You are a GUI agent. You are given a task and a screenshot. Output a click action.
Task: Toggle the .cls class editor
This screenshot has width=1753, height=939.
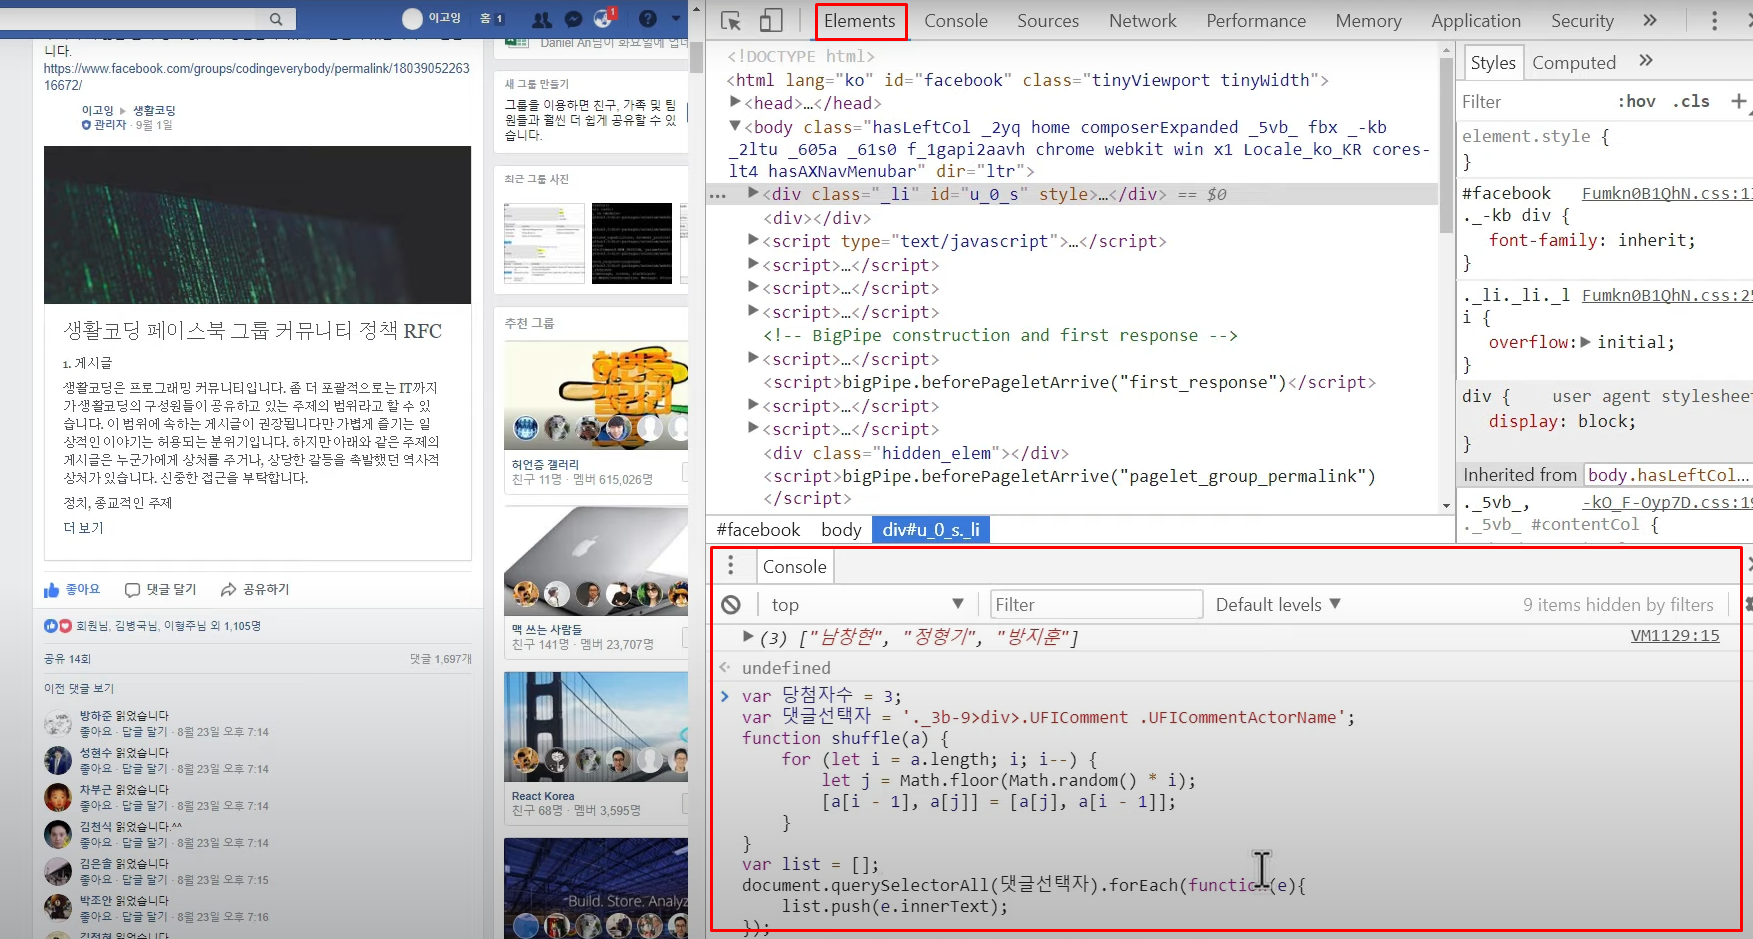(1691, 101)
